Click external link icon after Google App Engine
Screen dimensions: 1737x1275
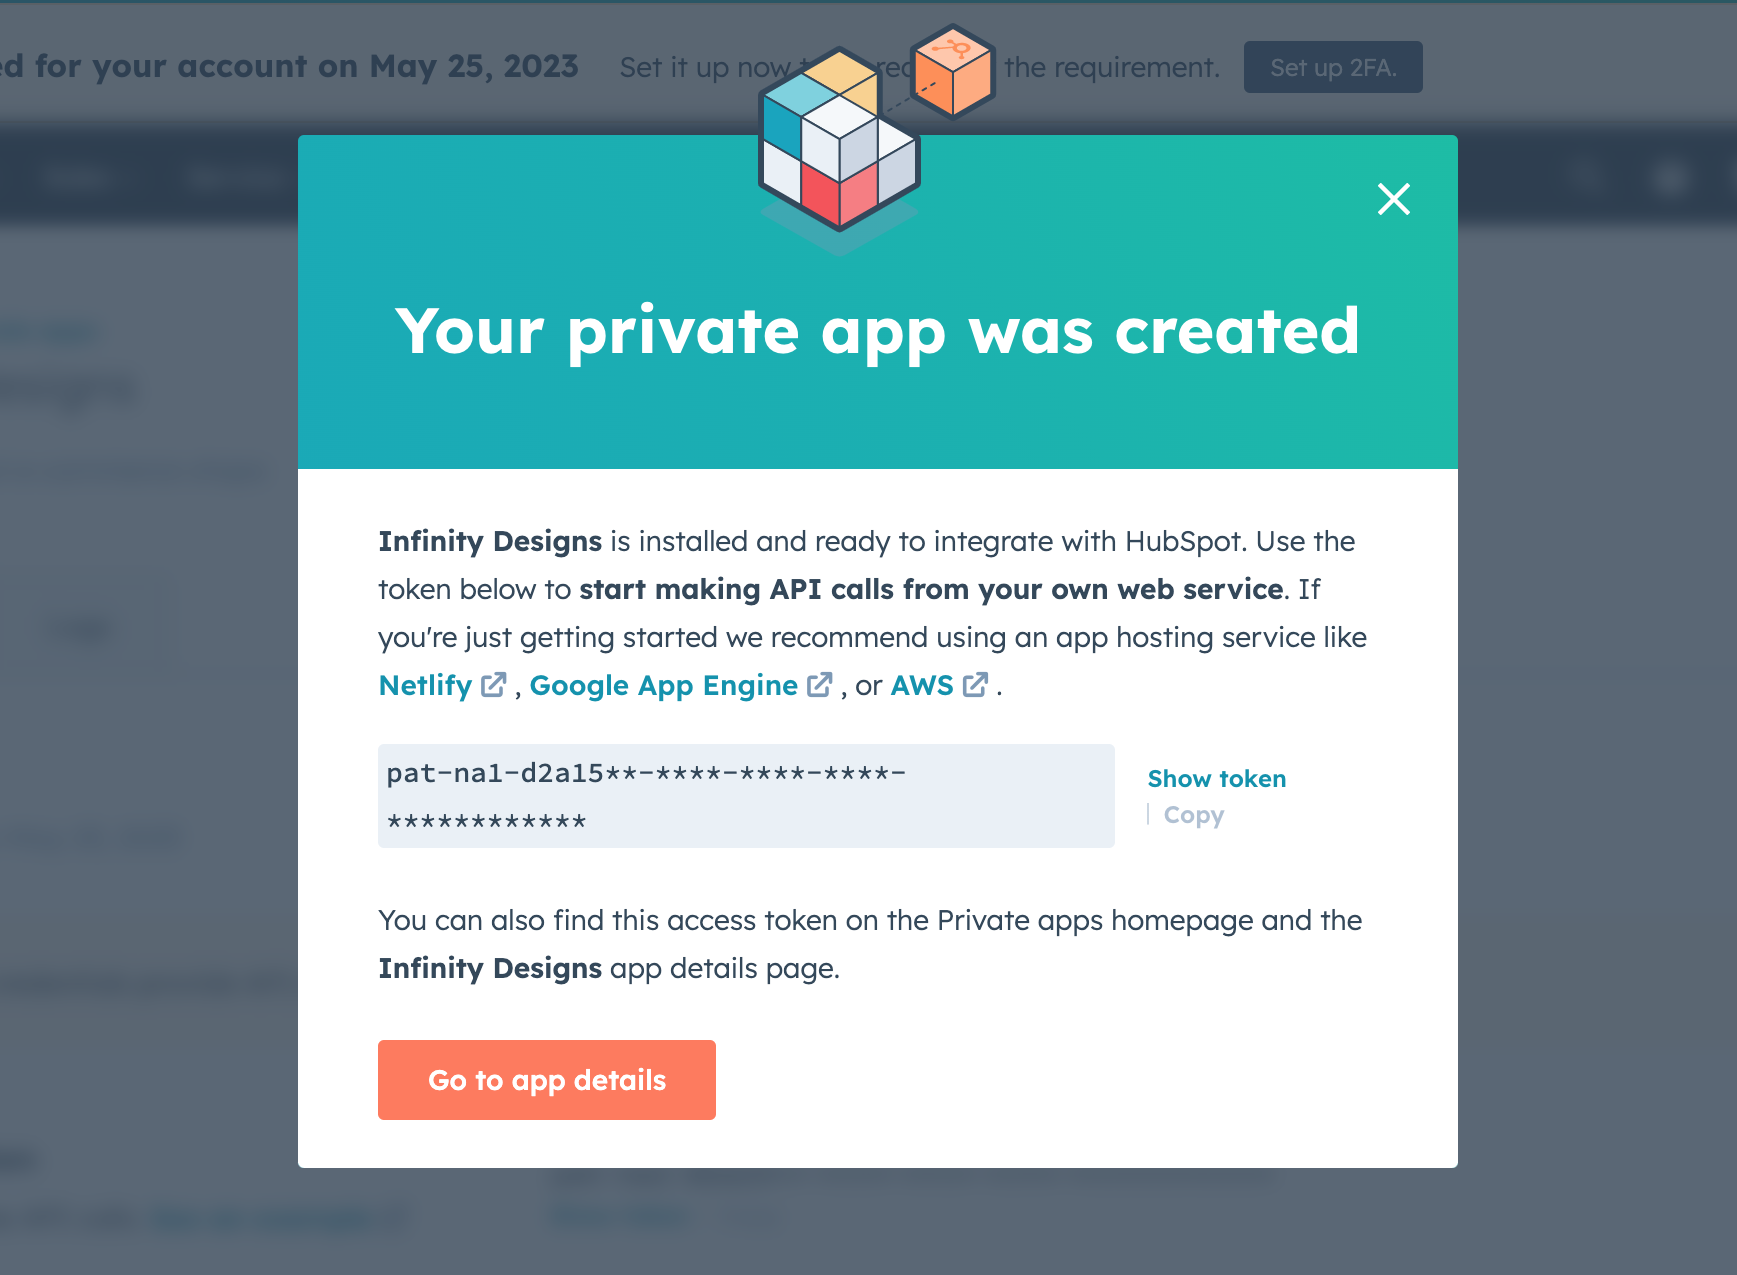(820, 685)
